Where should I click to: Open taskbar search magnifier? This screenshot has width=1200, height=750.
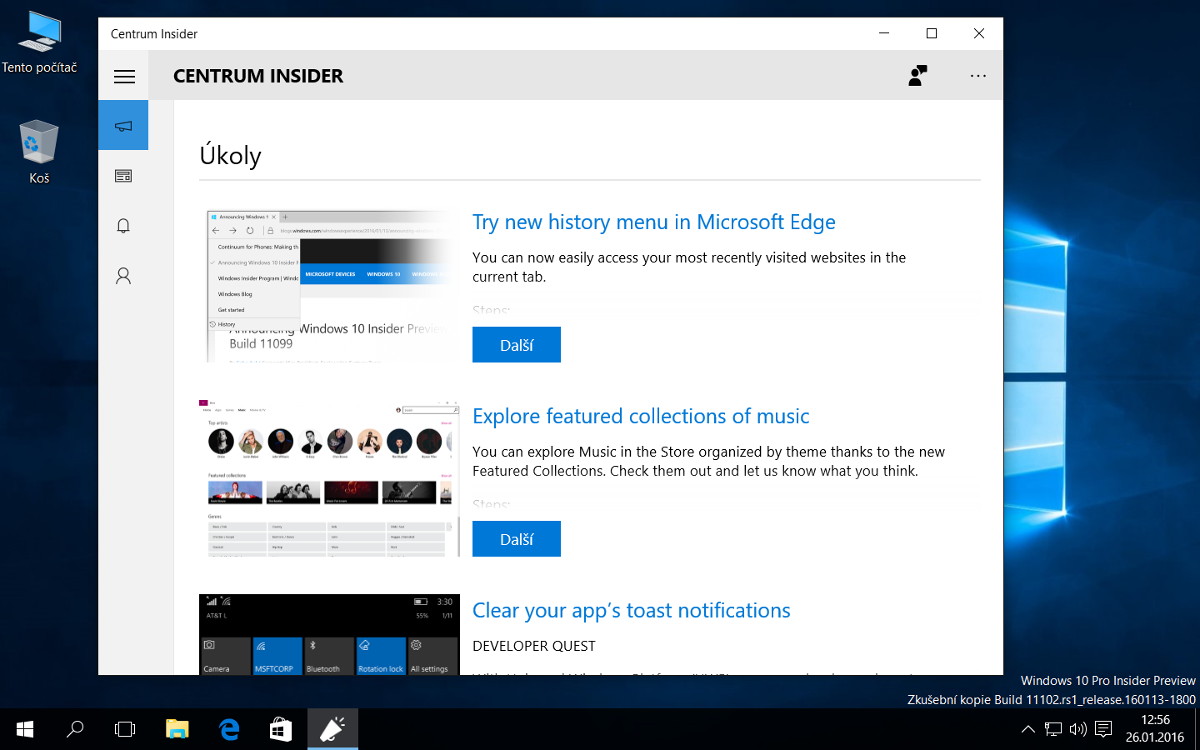[75, 729]
